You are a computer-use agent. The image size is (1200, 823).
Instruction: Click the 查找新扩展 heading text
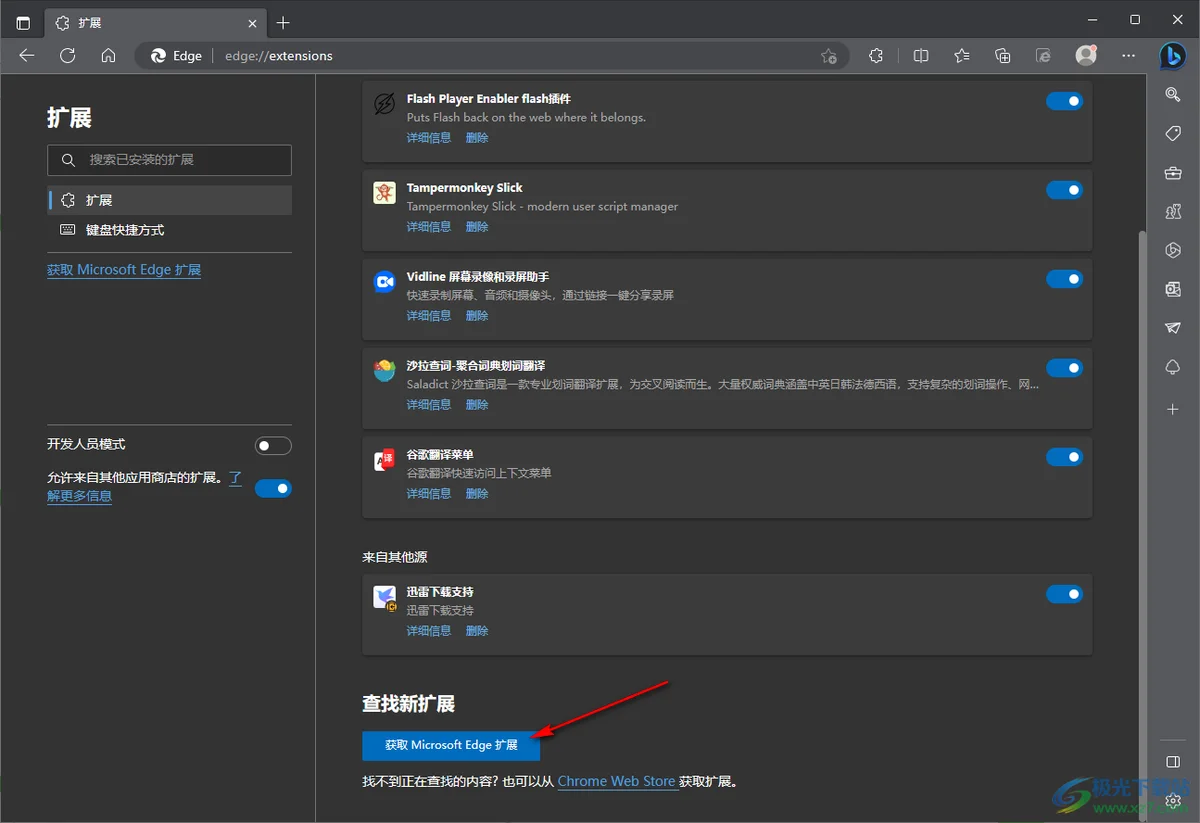(x=408, y=704)
